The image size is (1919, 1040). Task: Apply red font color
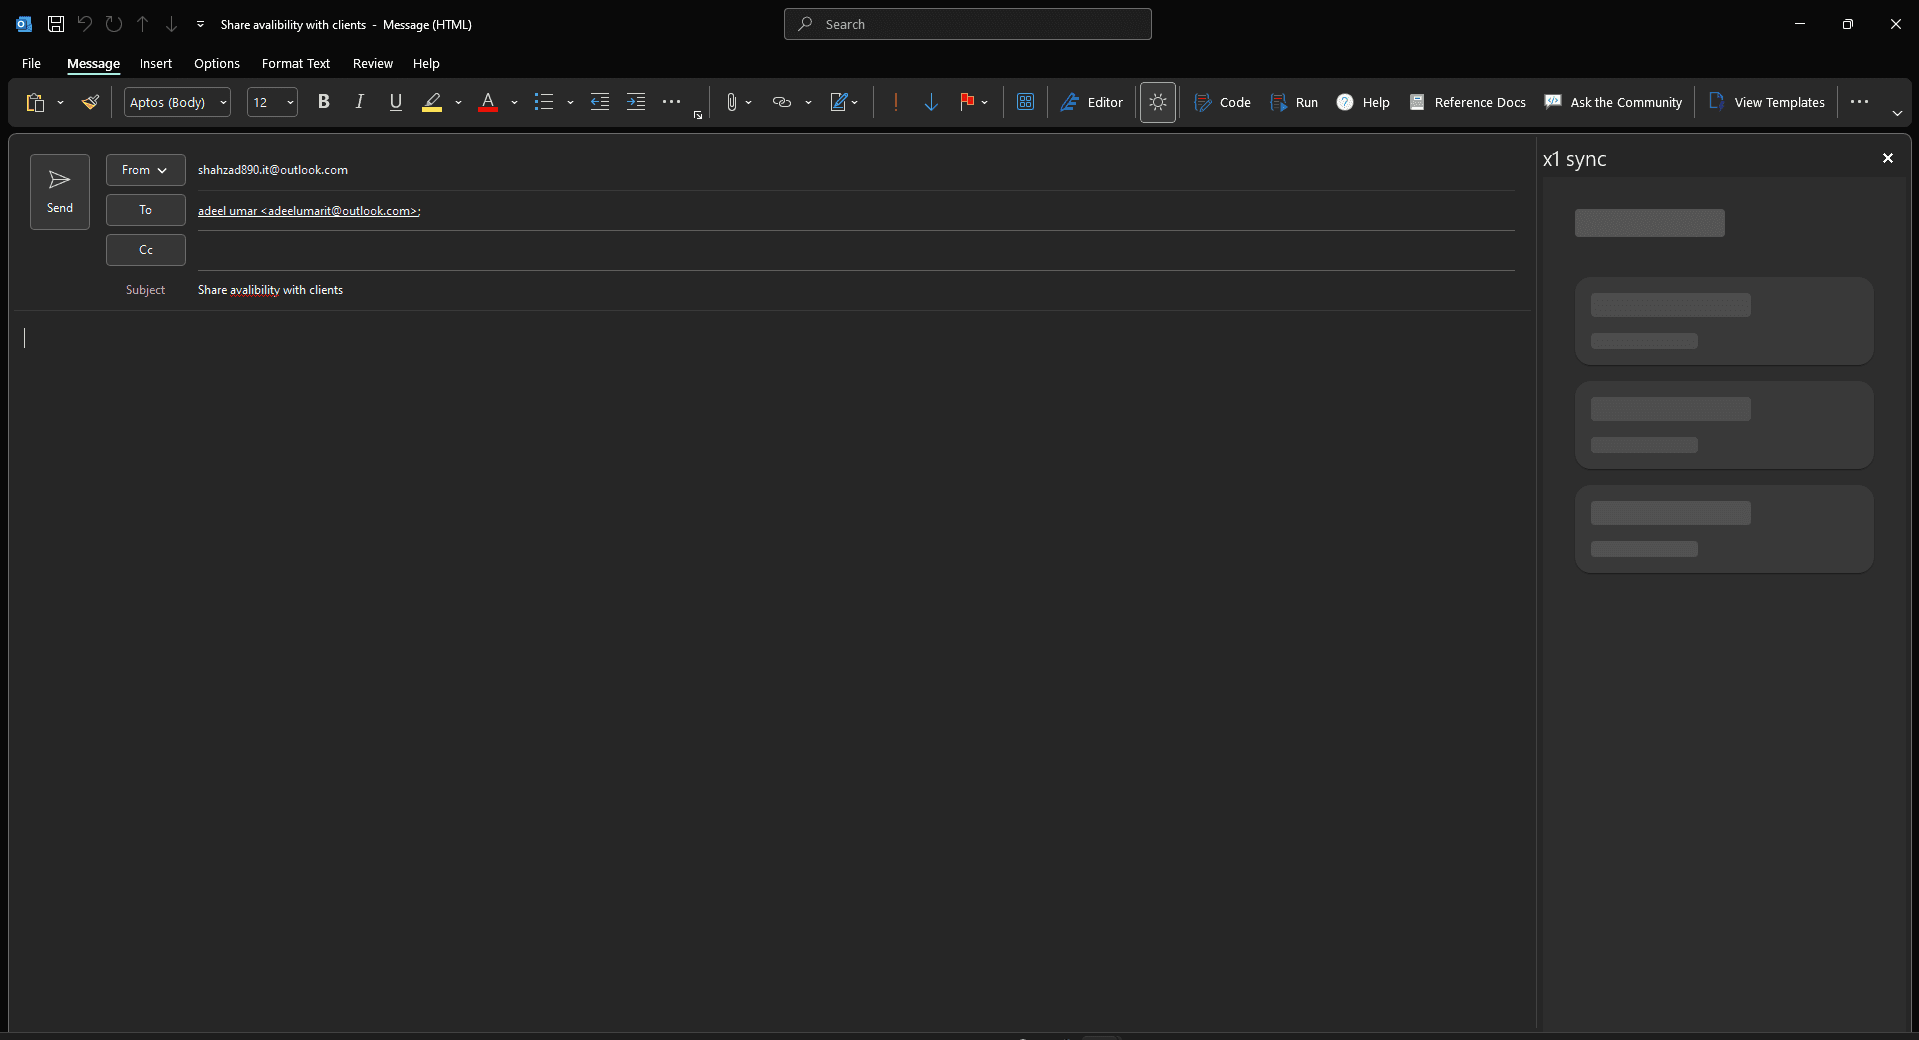click(488, 102)
